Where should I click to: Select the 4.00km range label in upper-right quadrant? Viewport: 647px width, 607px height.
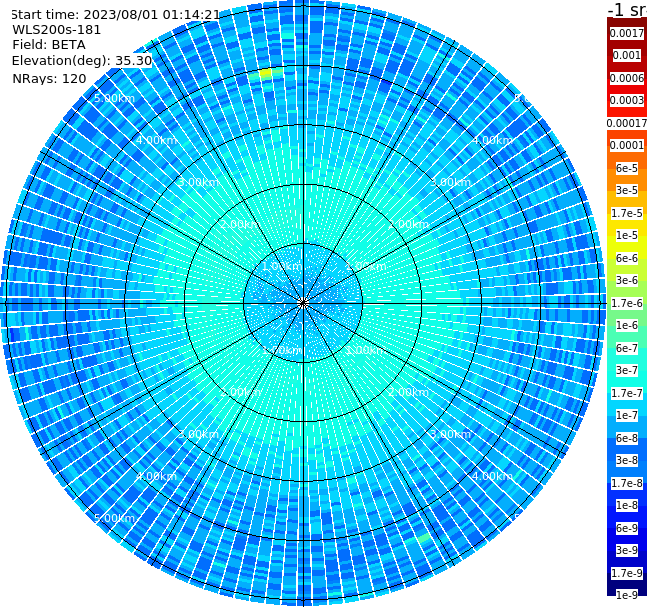(492, 140)
